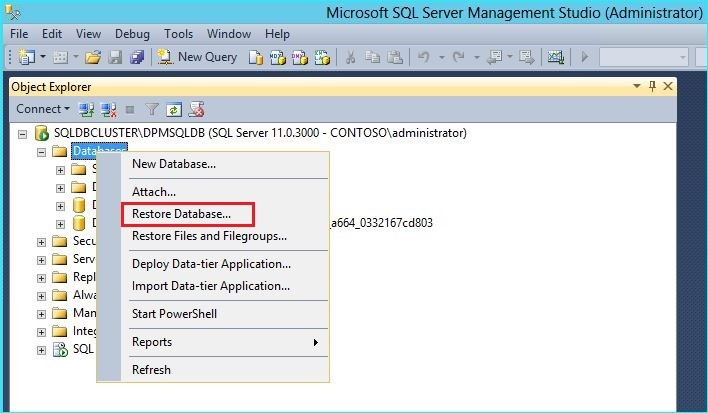Open the empty toolbar combo box
Viewport: 708px width, 413px height.
(x=643, y=57)
